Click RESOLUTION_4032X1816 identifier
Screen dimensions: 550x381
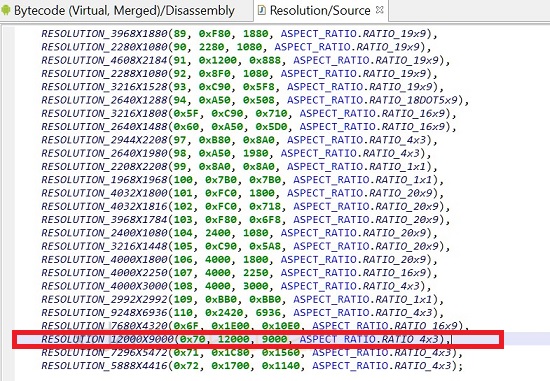(105, 206)
